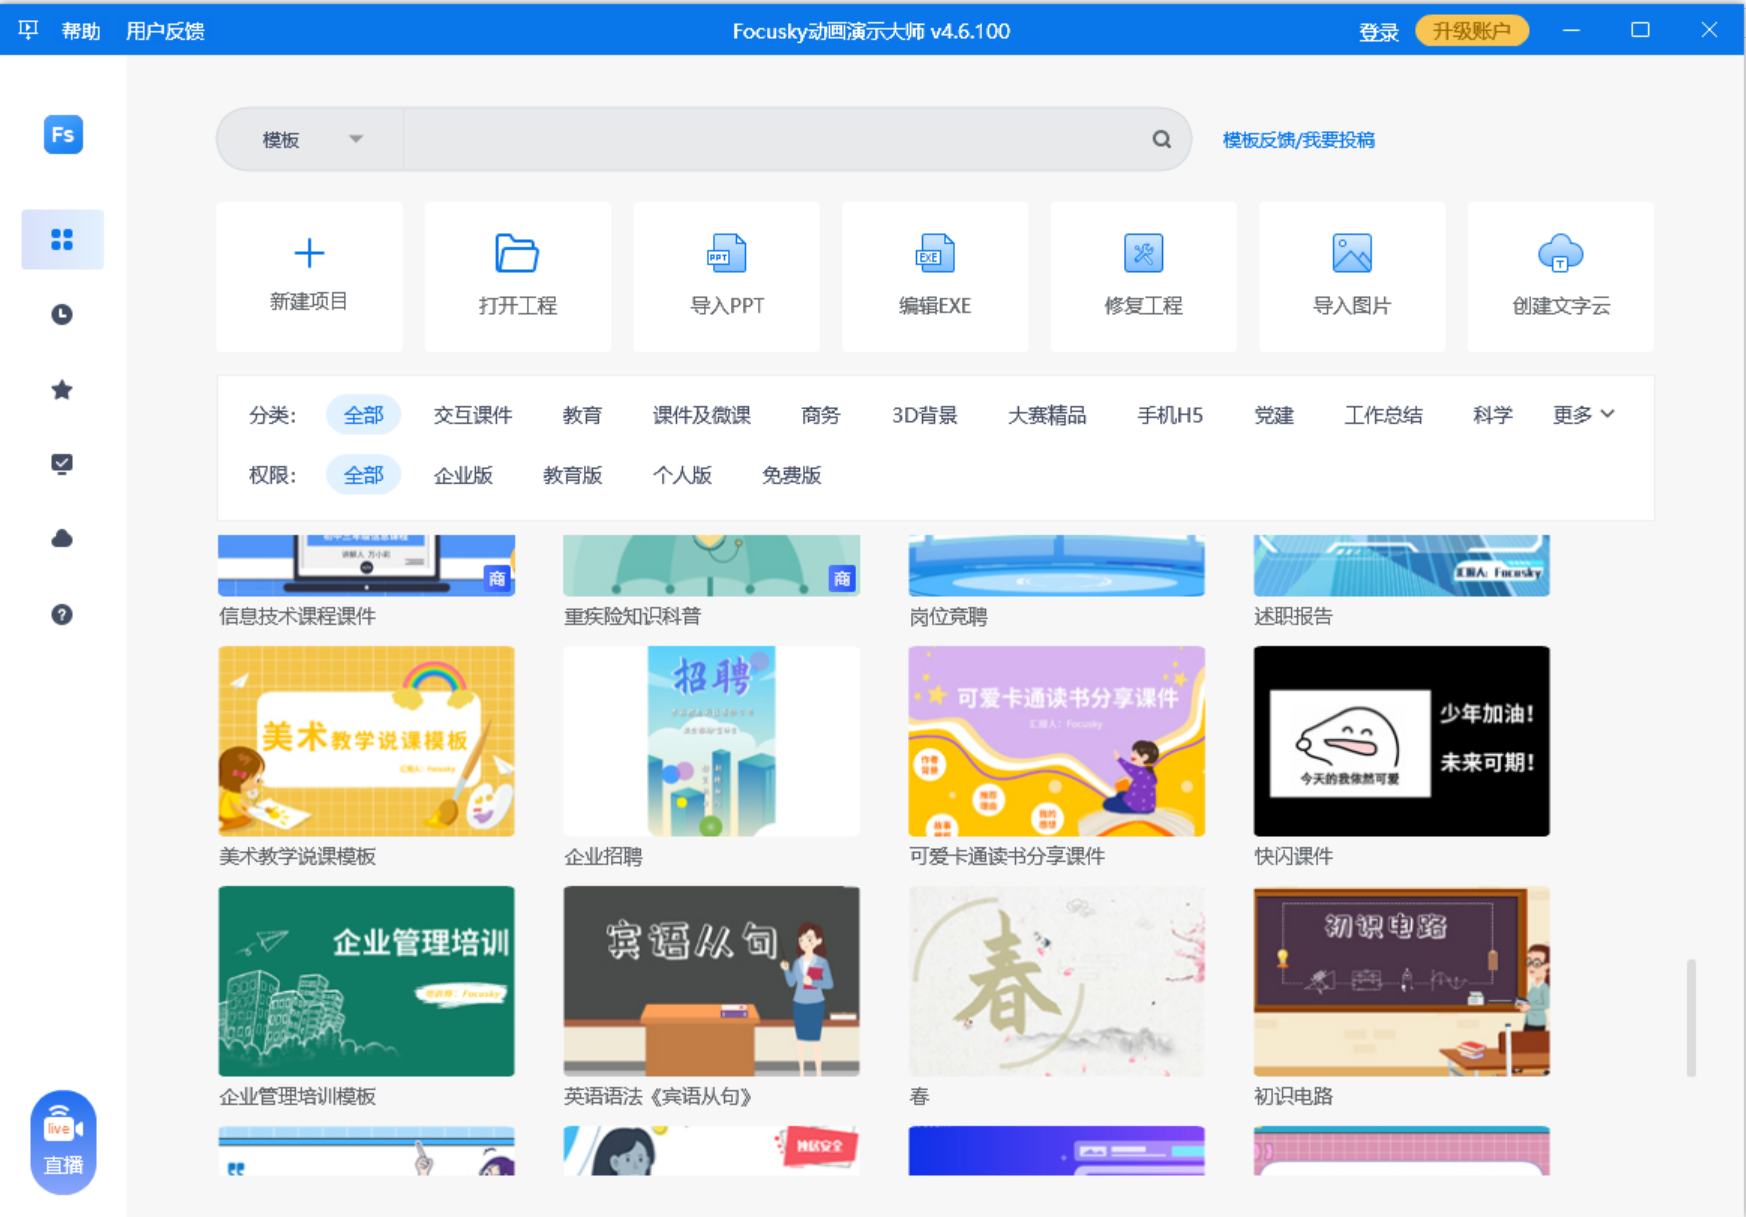The width and height of the screenshot is (1746, 1217).
Task: Choose 编辑EXE to edit an EXE
Action: click(934, 276)
